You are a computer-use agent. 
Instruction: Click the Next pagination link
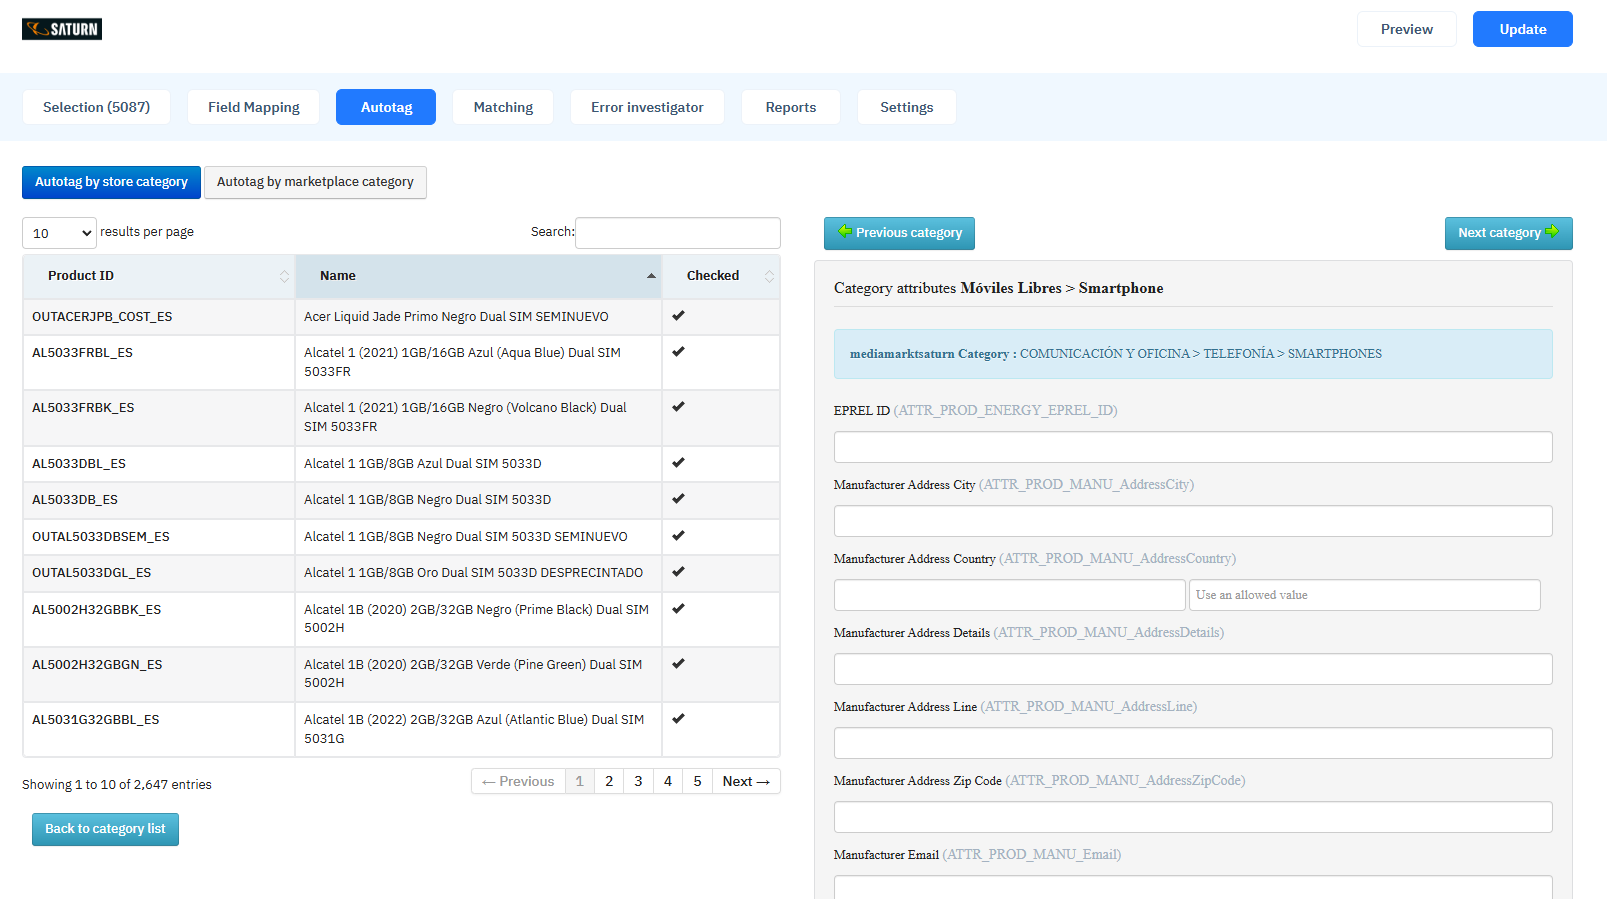[746, 781]
